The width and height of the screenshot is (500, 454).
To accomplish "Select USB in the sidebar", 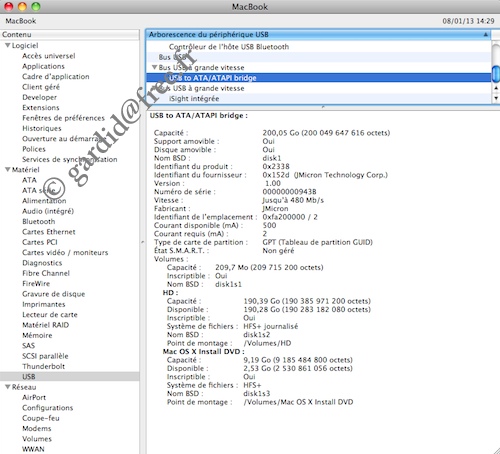I will [x=70, y=376].
